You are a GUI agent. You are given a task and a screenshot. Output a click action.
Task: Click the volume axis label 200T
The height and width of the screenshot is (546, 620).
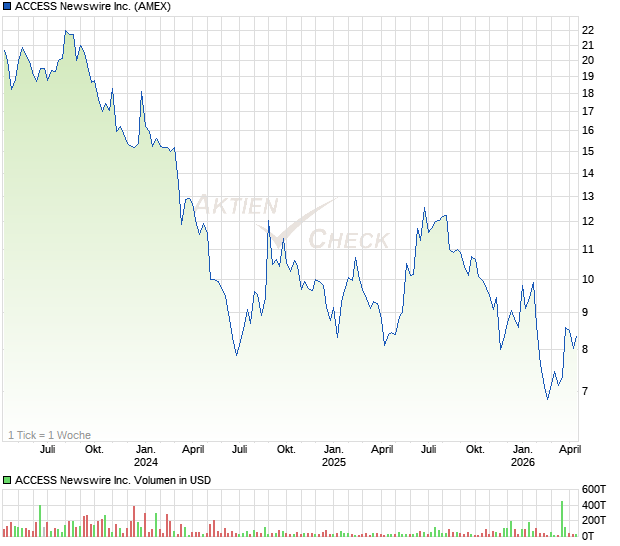(594, 520)
